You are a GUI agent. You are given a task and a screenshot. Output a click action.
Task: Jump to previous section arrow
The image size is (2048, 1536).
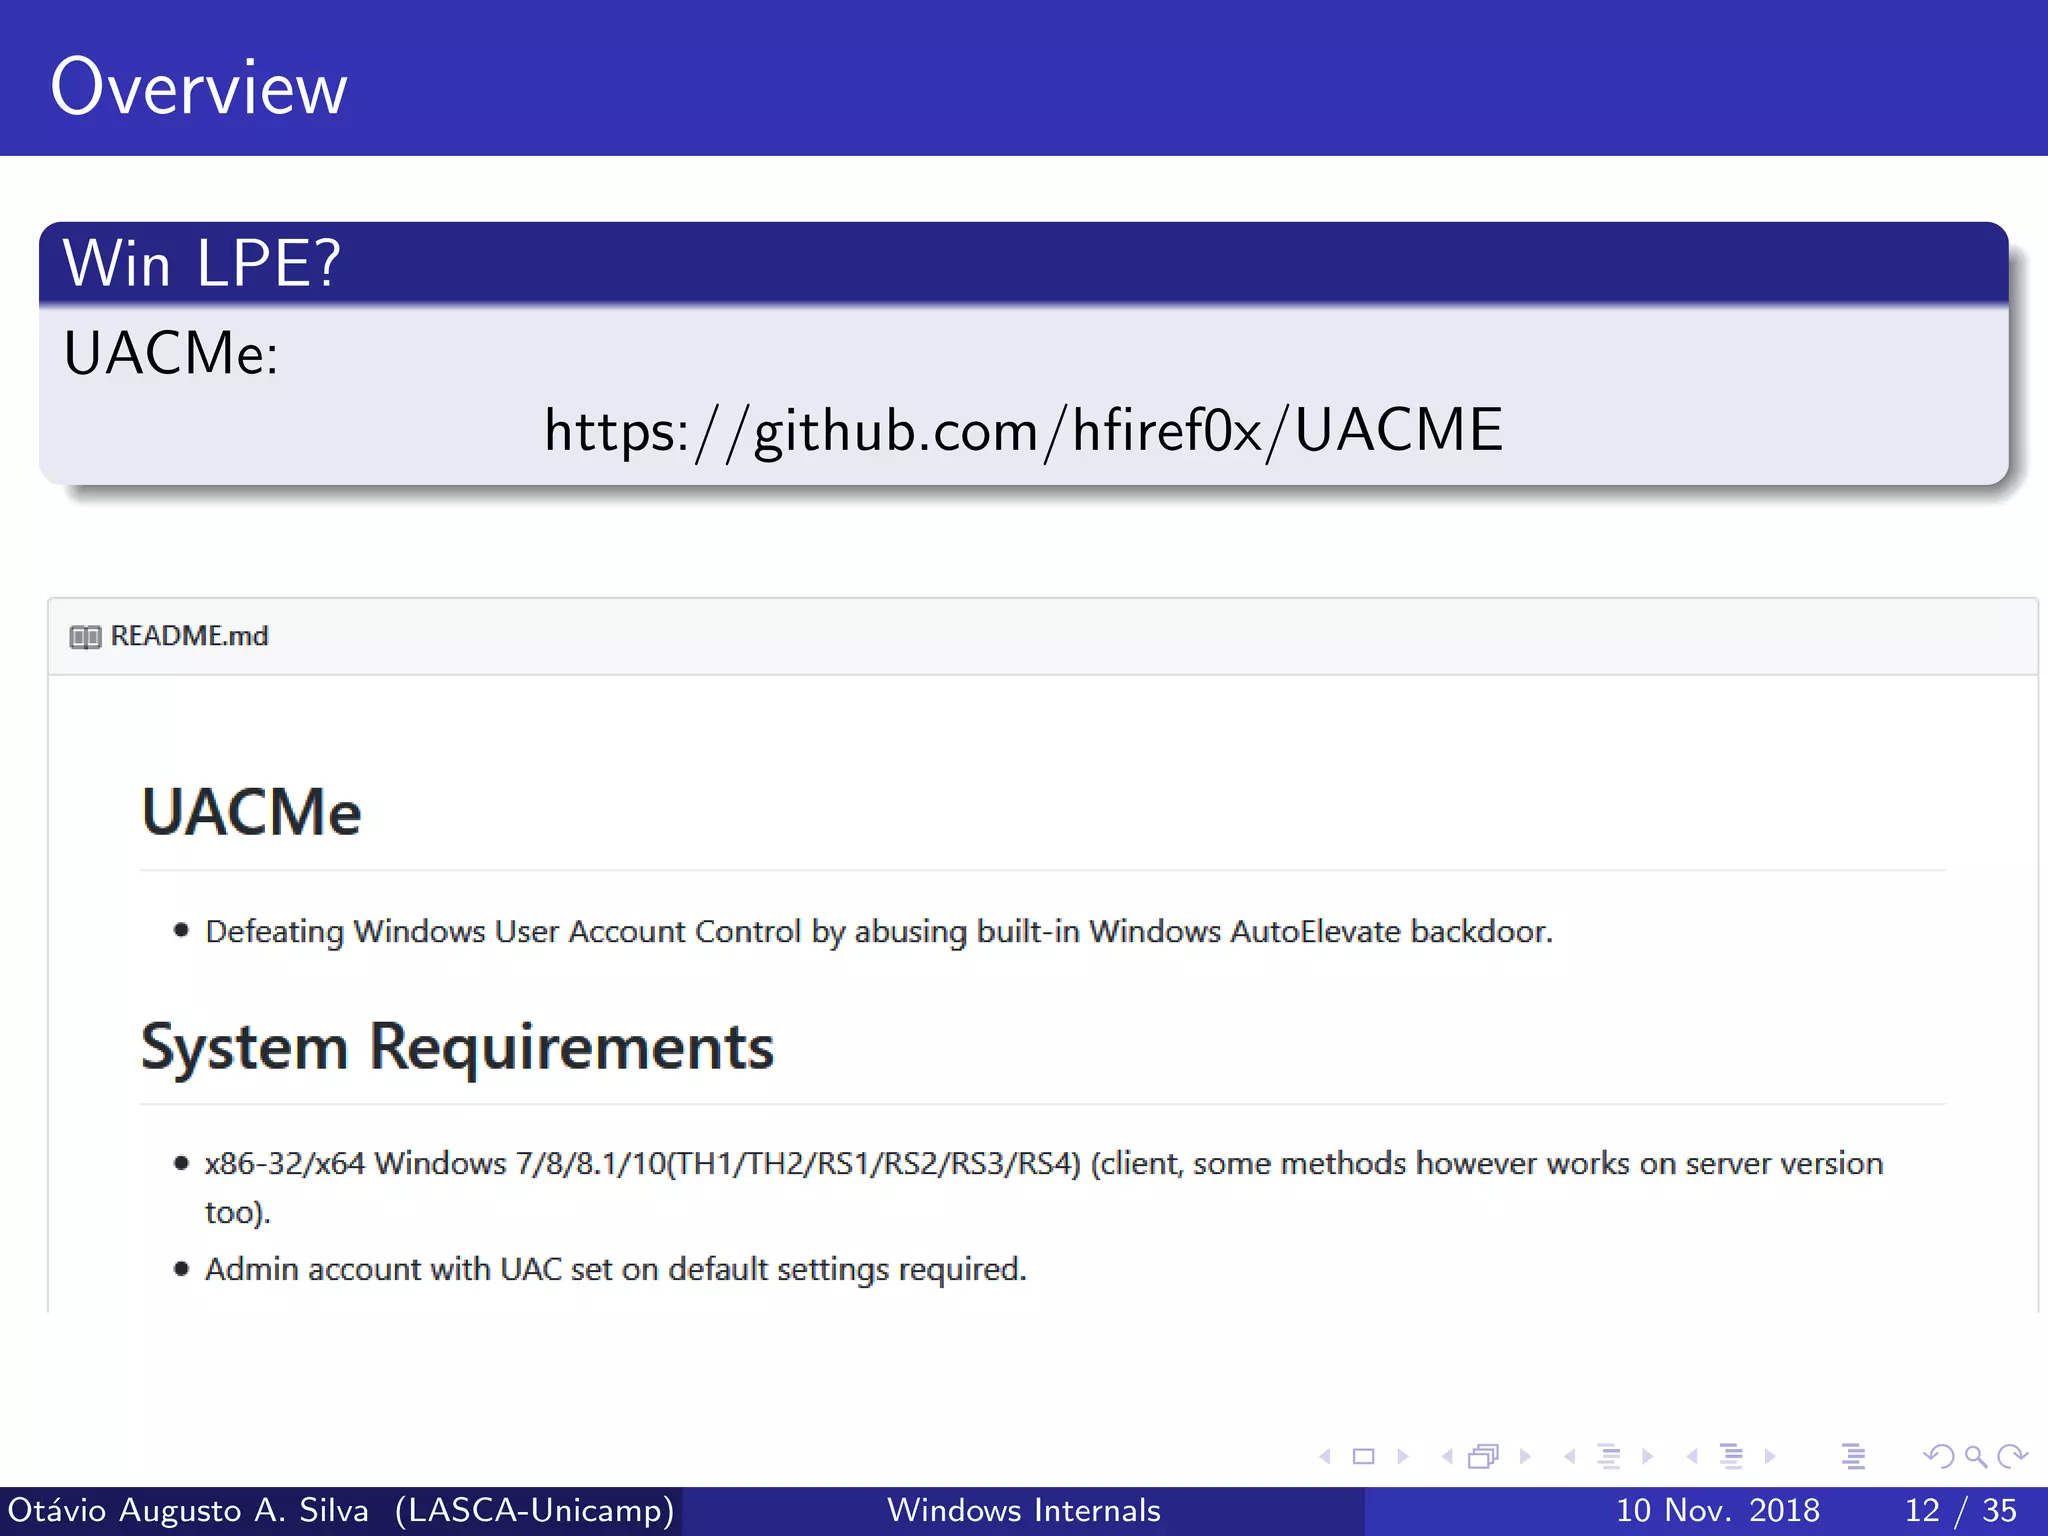(x=1692, y=1456)
